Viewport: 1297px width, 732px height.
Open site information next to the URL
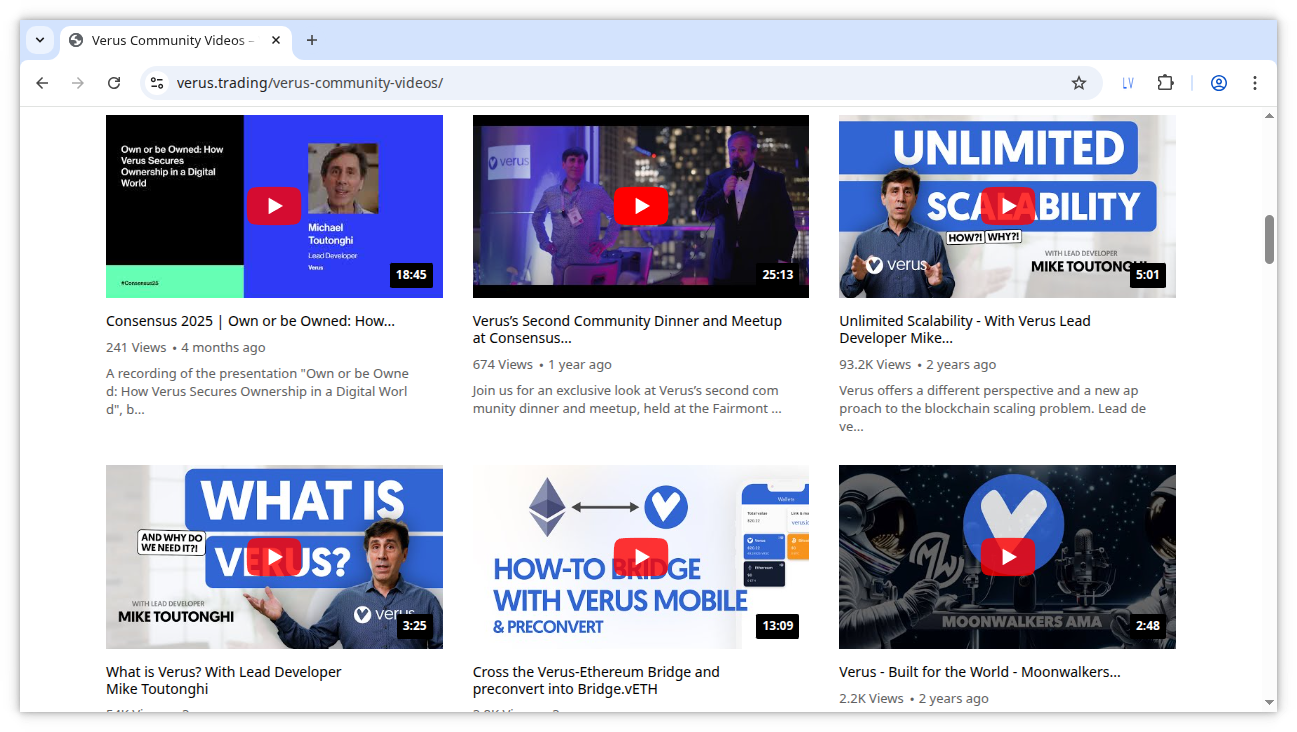157,83
